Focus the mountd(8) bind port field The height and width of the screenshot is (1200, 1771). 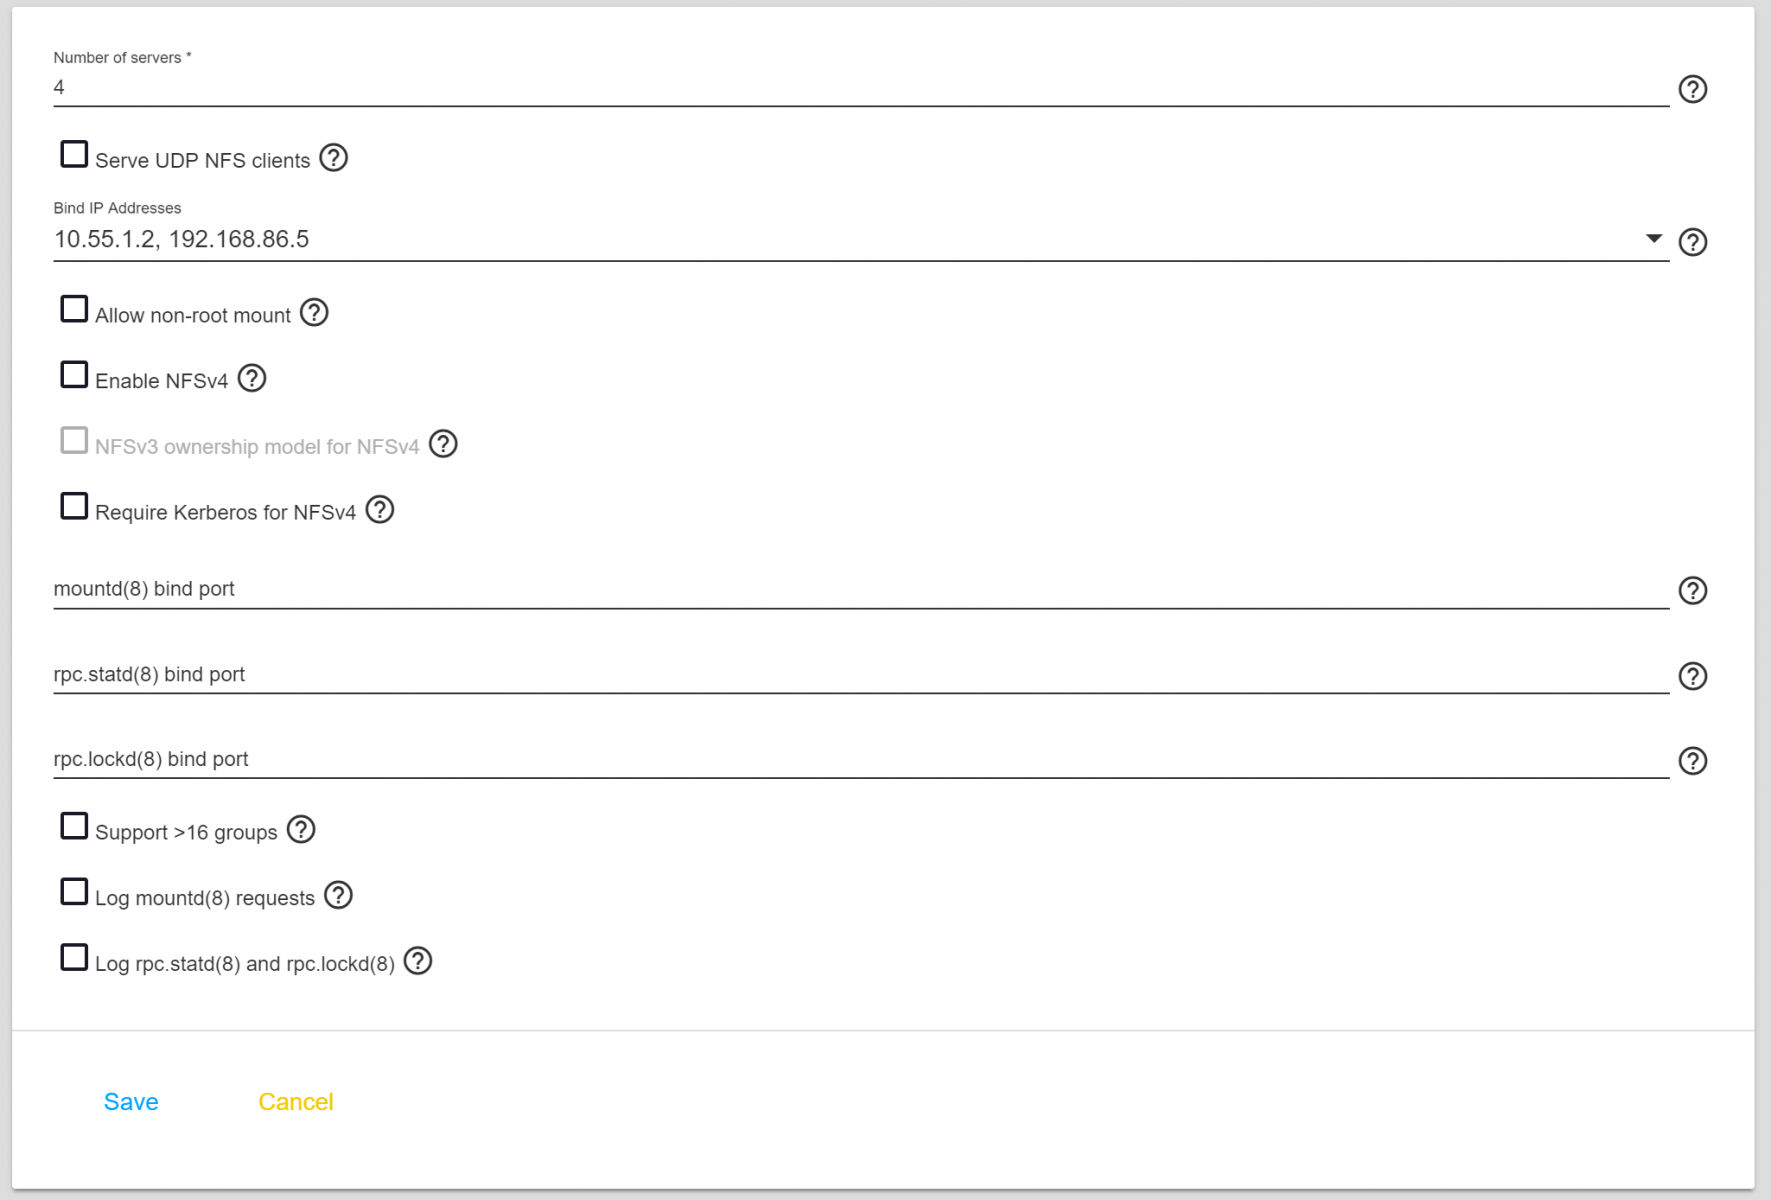click(x=860, y=589)
